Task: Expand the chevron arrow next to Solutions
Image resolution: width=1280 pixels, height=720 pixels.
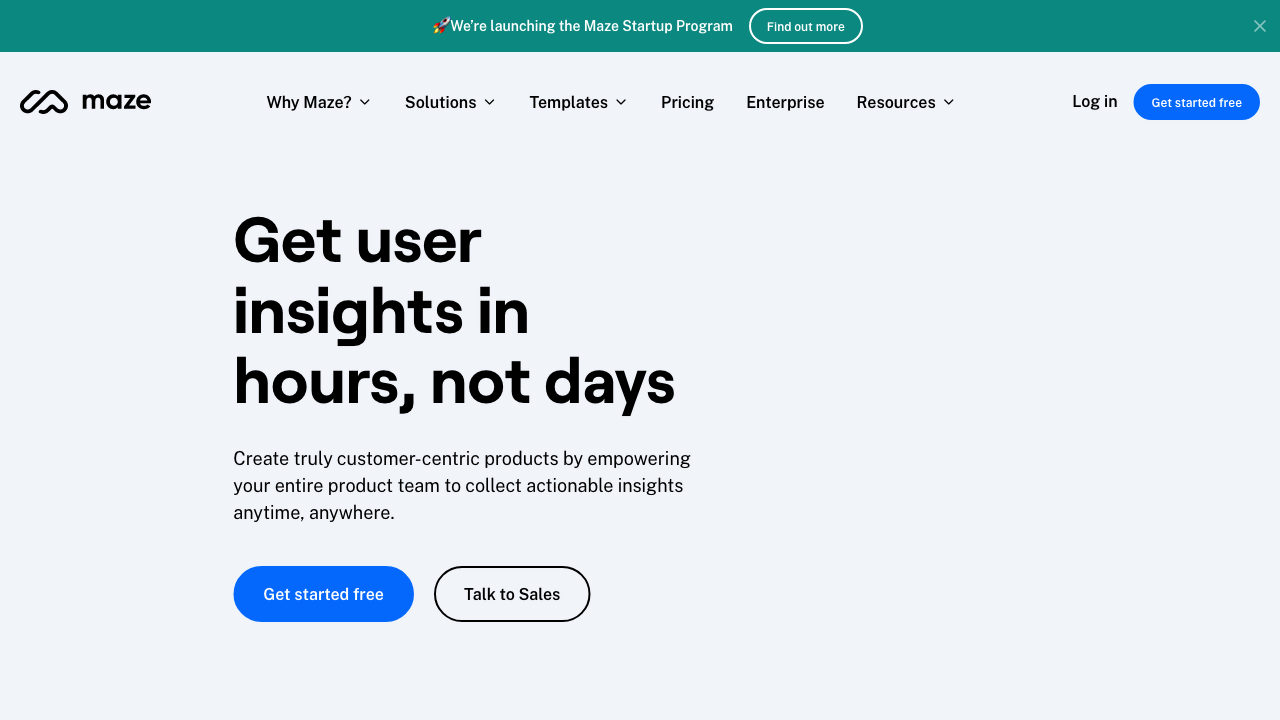Action: click(x=490, y=102)
